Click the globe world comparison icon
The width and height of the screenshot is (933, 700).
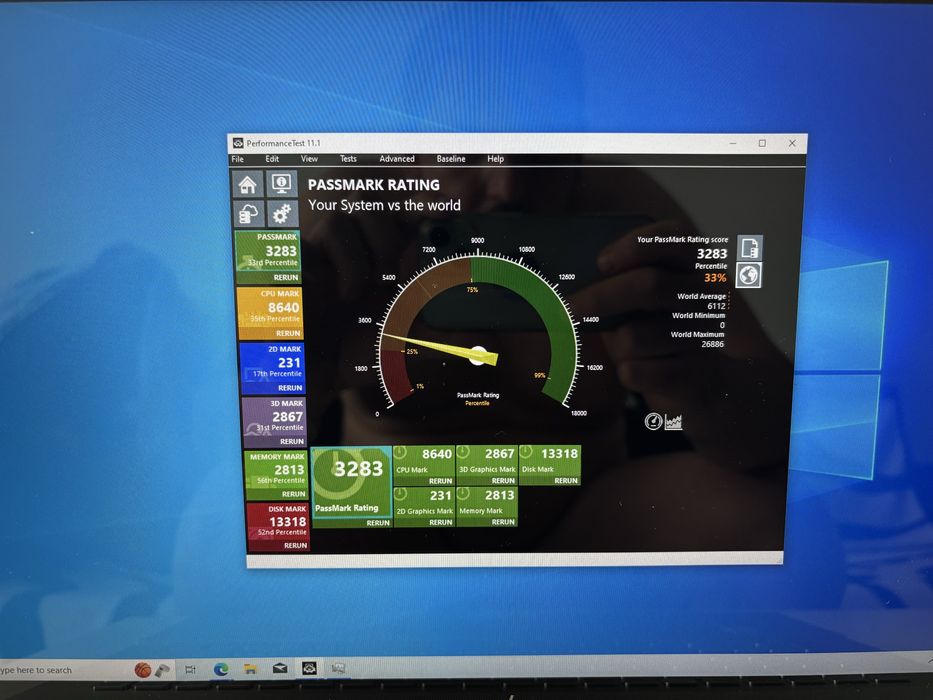[749, 275]
